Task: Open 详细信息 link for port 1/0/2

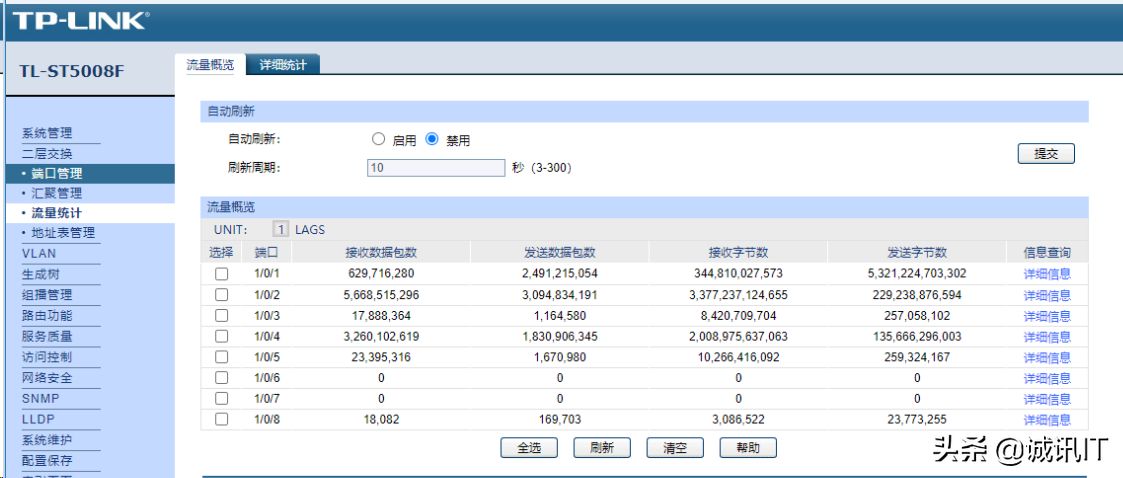Action: [1046, 295]
